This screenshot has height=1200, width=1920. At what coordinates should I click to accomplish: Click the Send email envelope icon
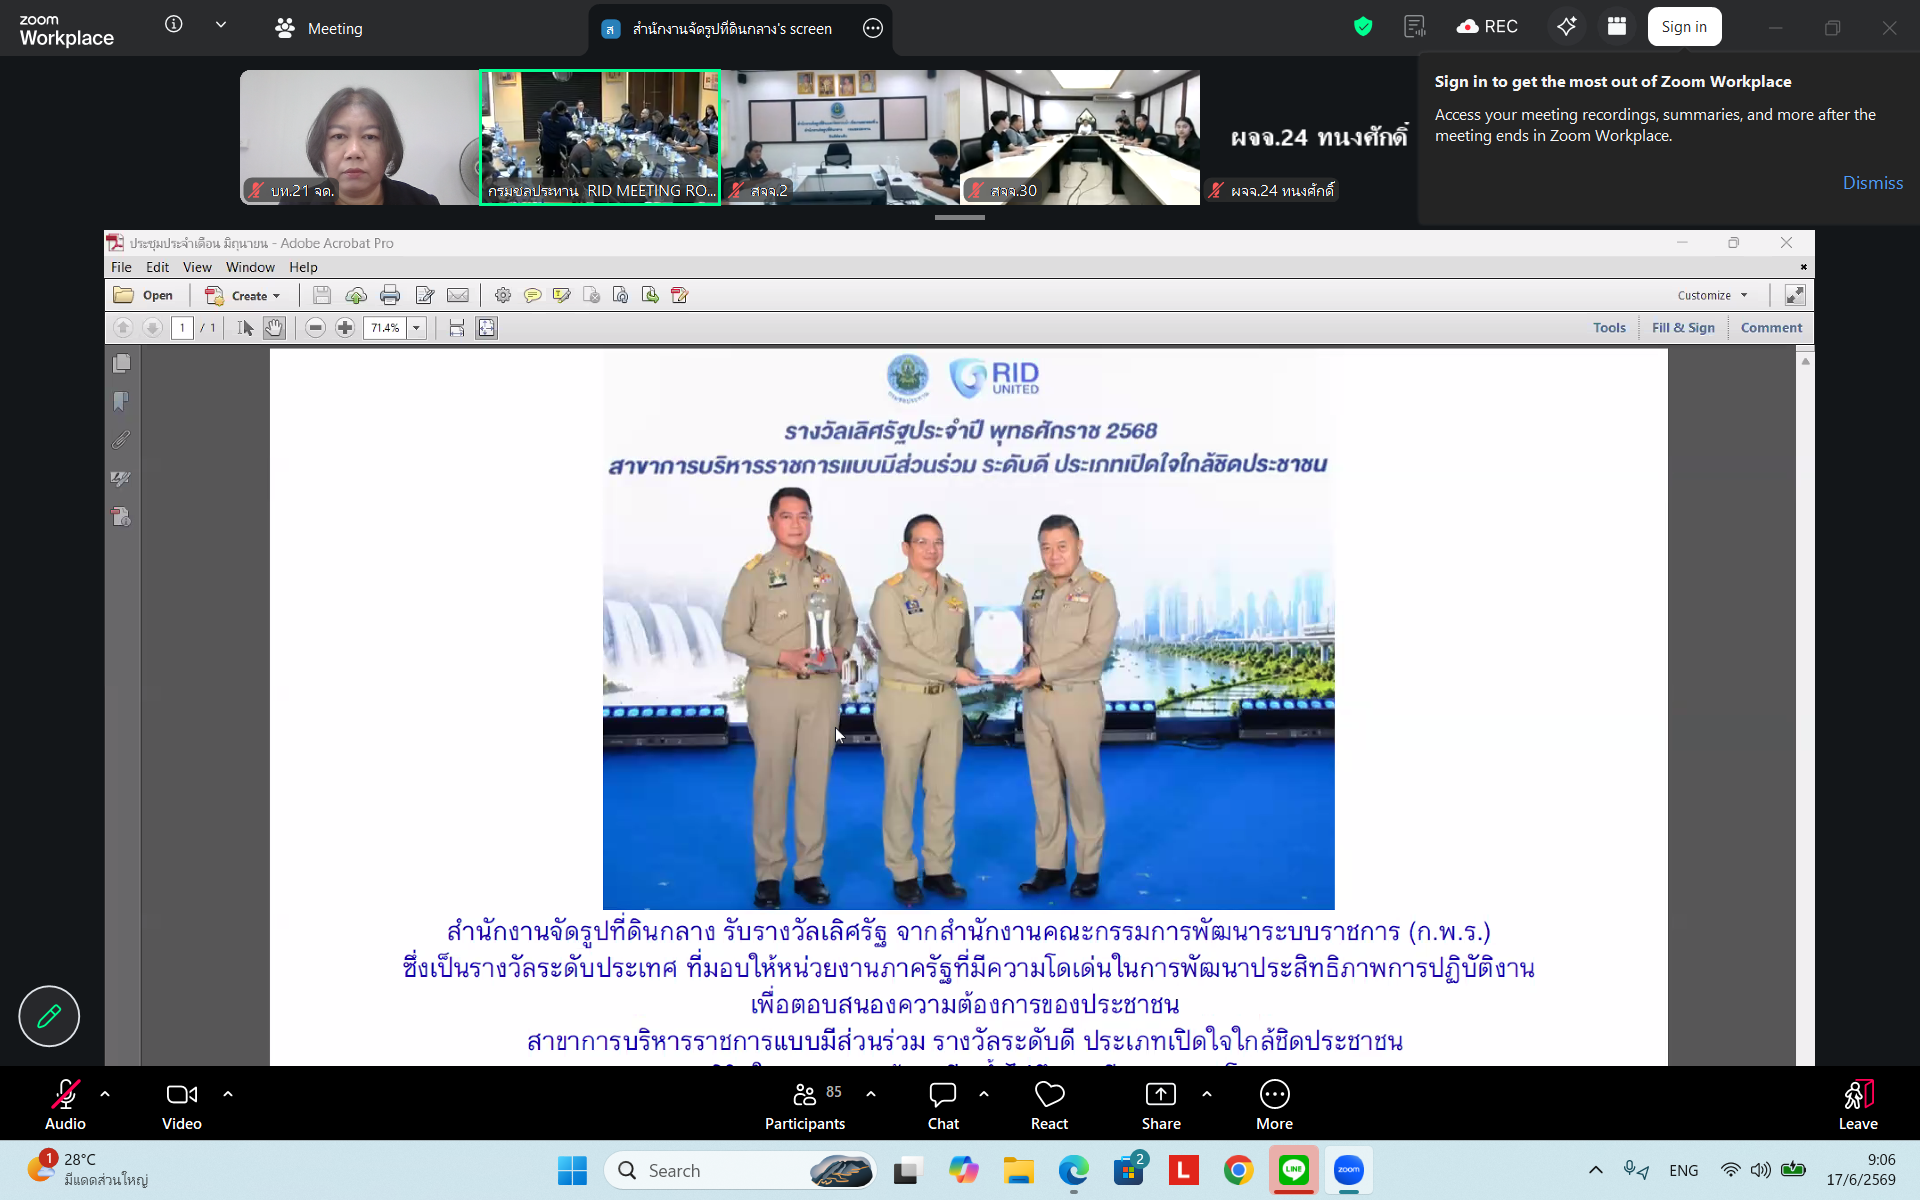458,295
